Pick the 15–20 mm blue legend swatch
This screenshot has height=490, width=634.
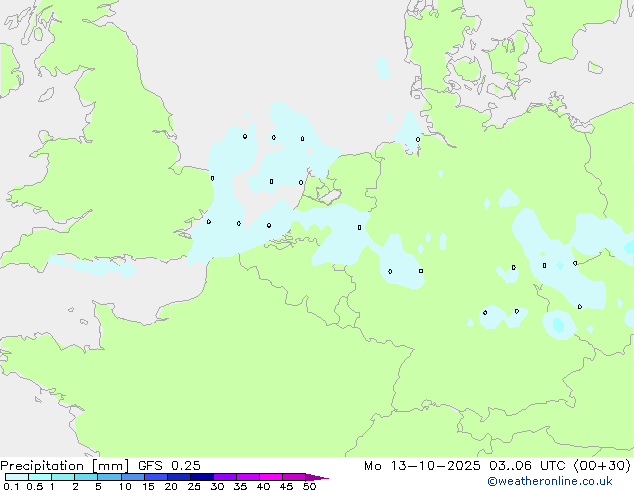[x=156, y=477]
